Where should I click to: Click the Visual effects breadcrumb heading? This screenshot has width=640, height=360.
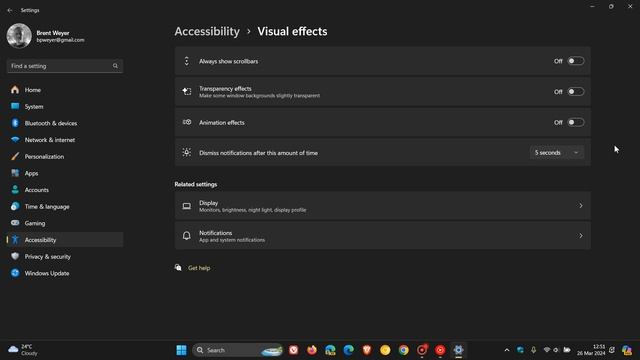(292, 31)
